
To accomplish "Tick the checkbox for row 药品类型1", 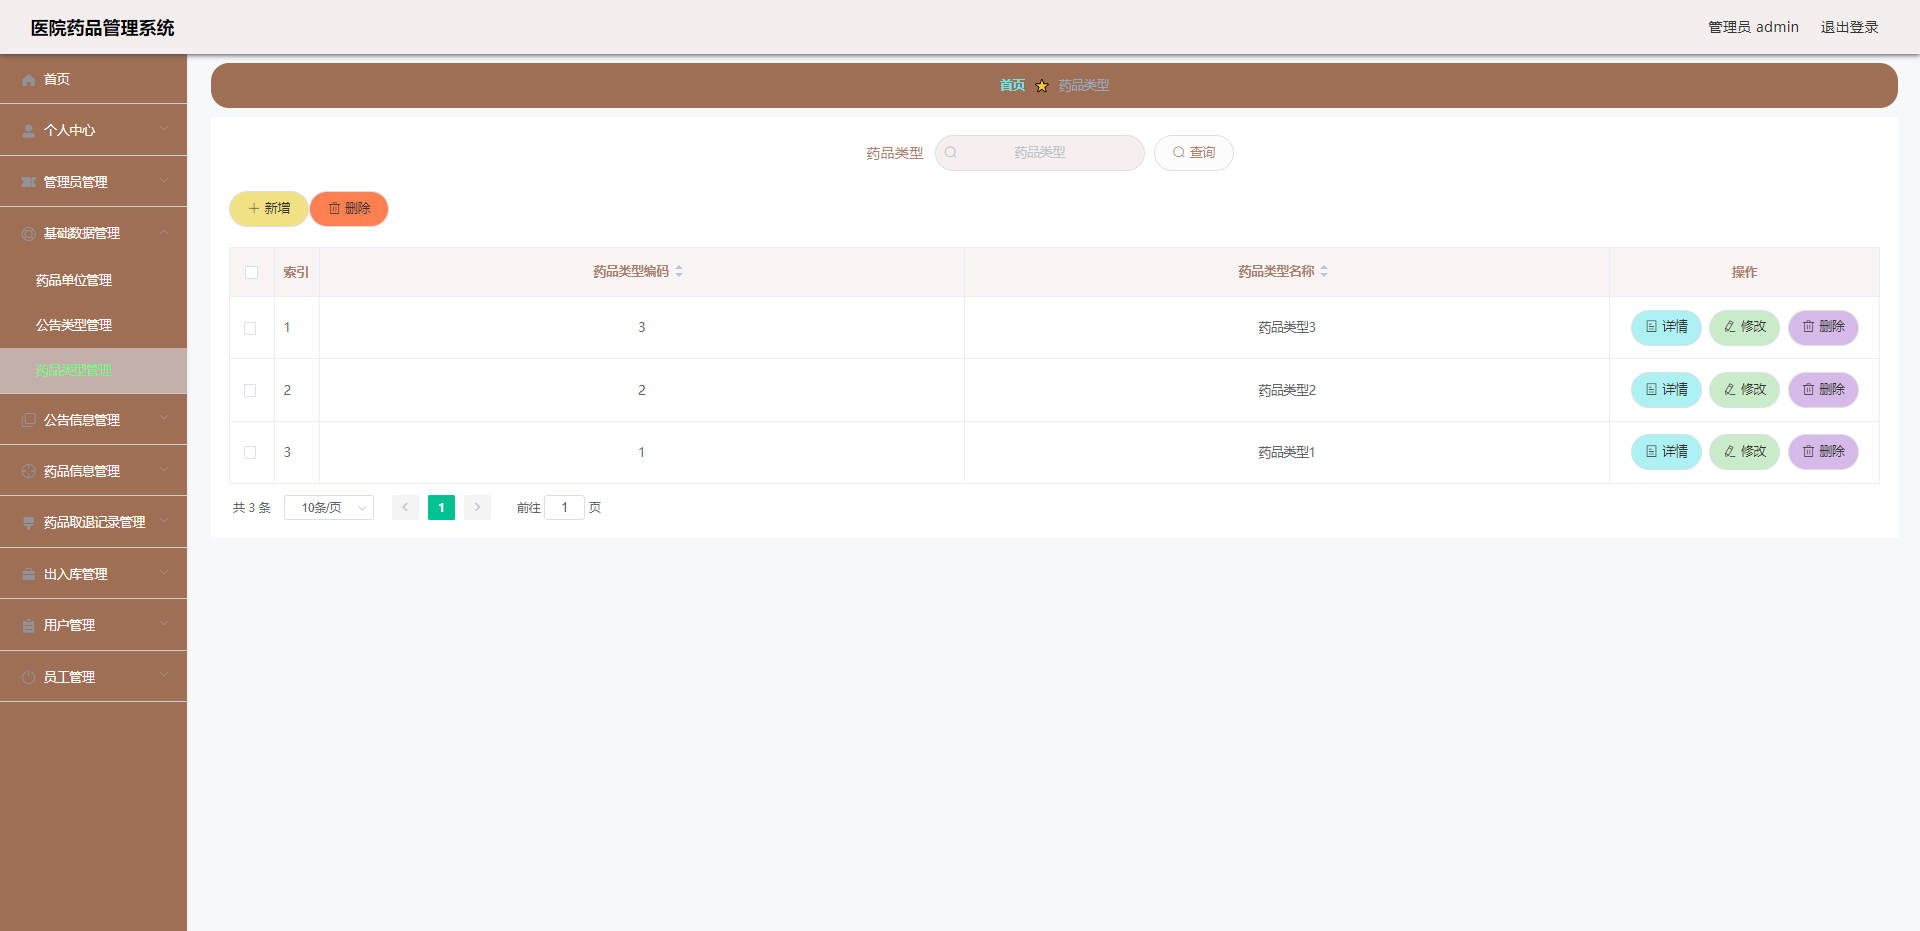I will coord(250,453).
